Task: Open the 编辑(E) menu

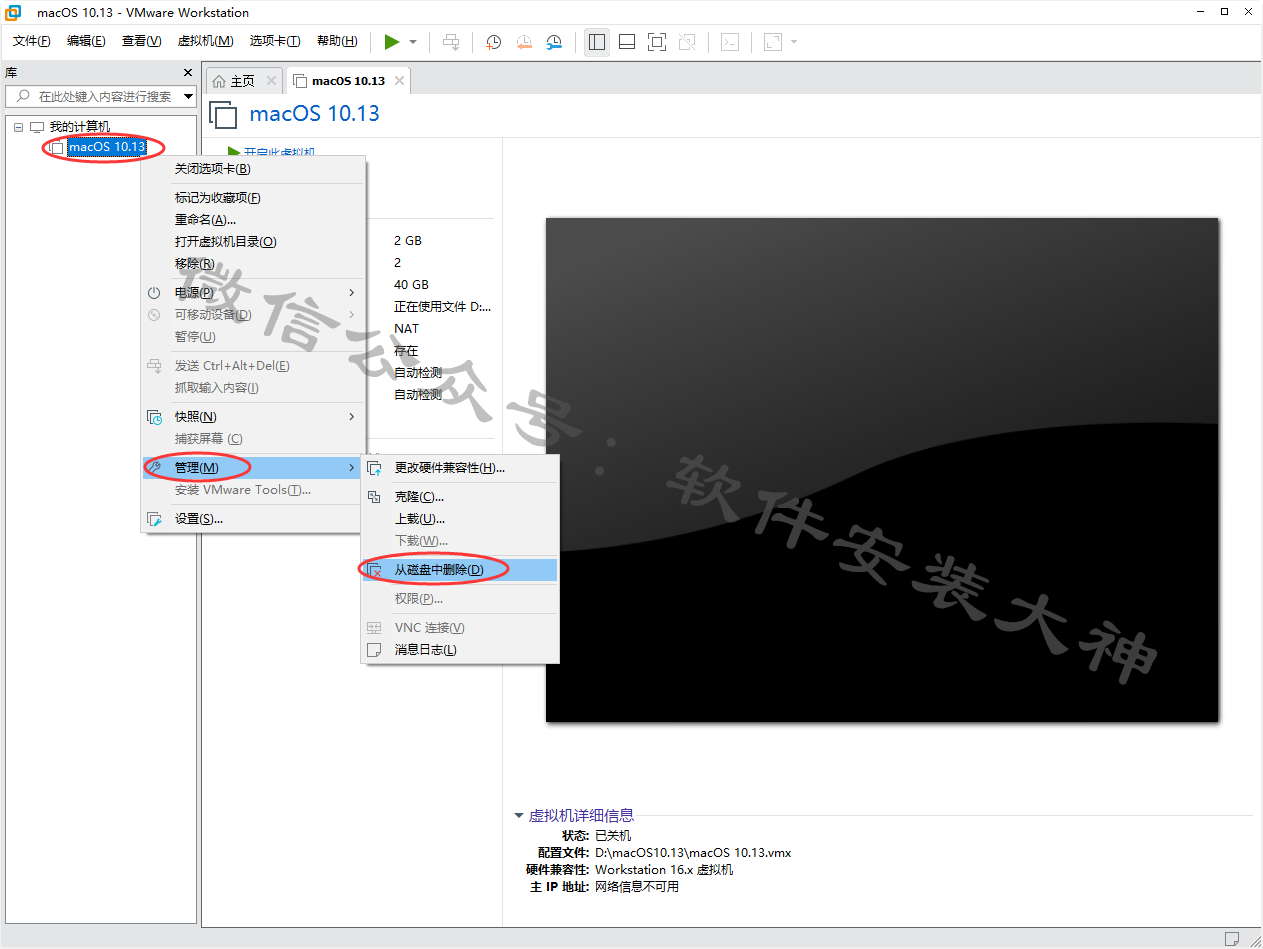Action: click(x=86, y=41)
